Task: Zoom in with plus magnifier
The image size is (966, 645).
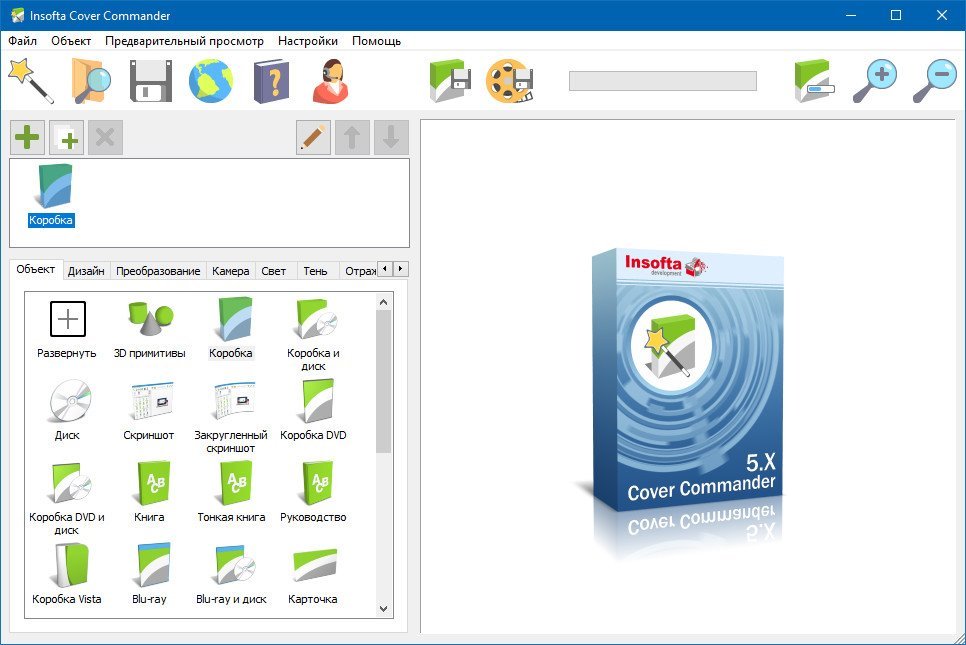Action: click(x=875, y=81)
